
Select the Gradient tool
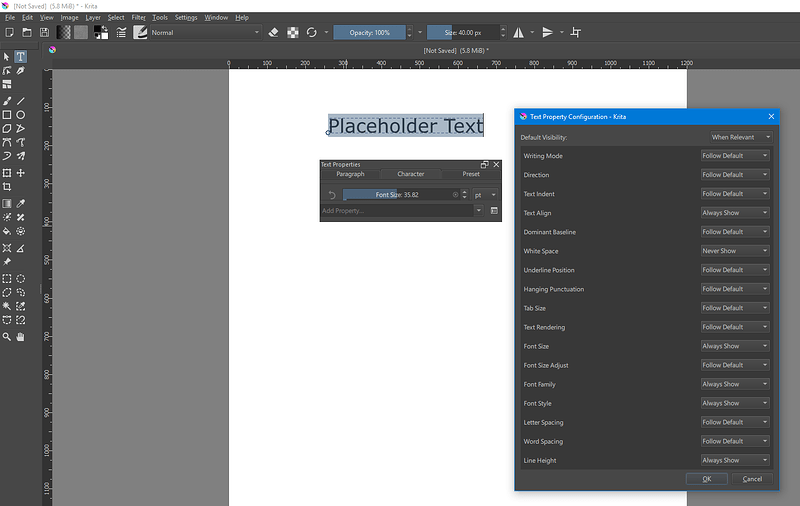pos(7,204)
